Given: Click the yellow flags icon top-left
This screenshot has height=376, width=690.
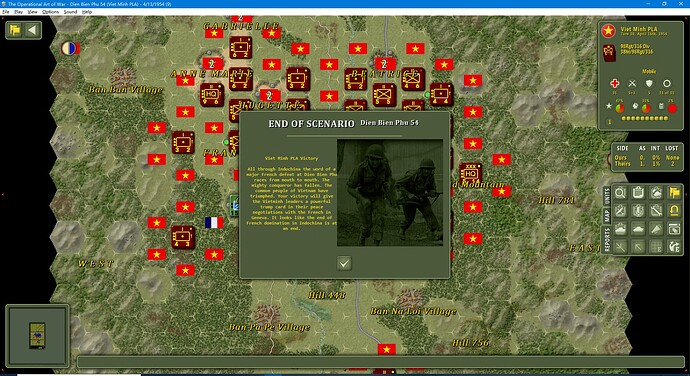Looking at the screenshot, I should click(15, 30).
